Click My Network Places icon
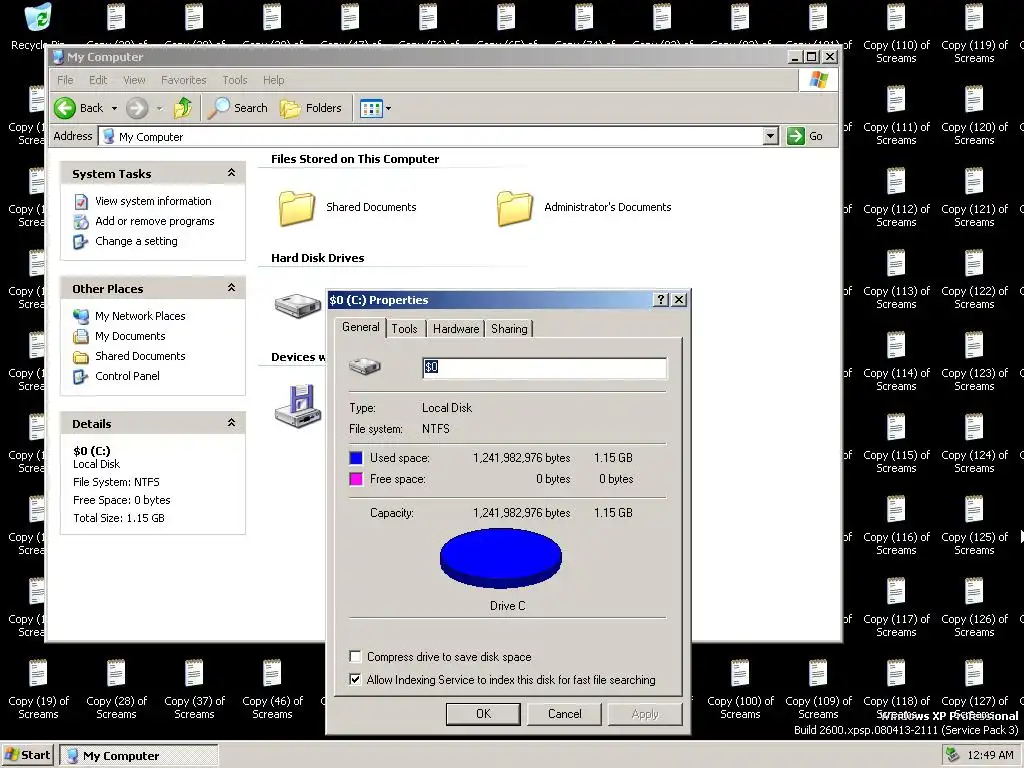The width and height of the screenshot is (1024, 768). pos(81,316)
